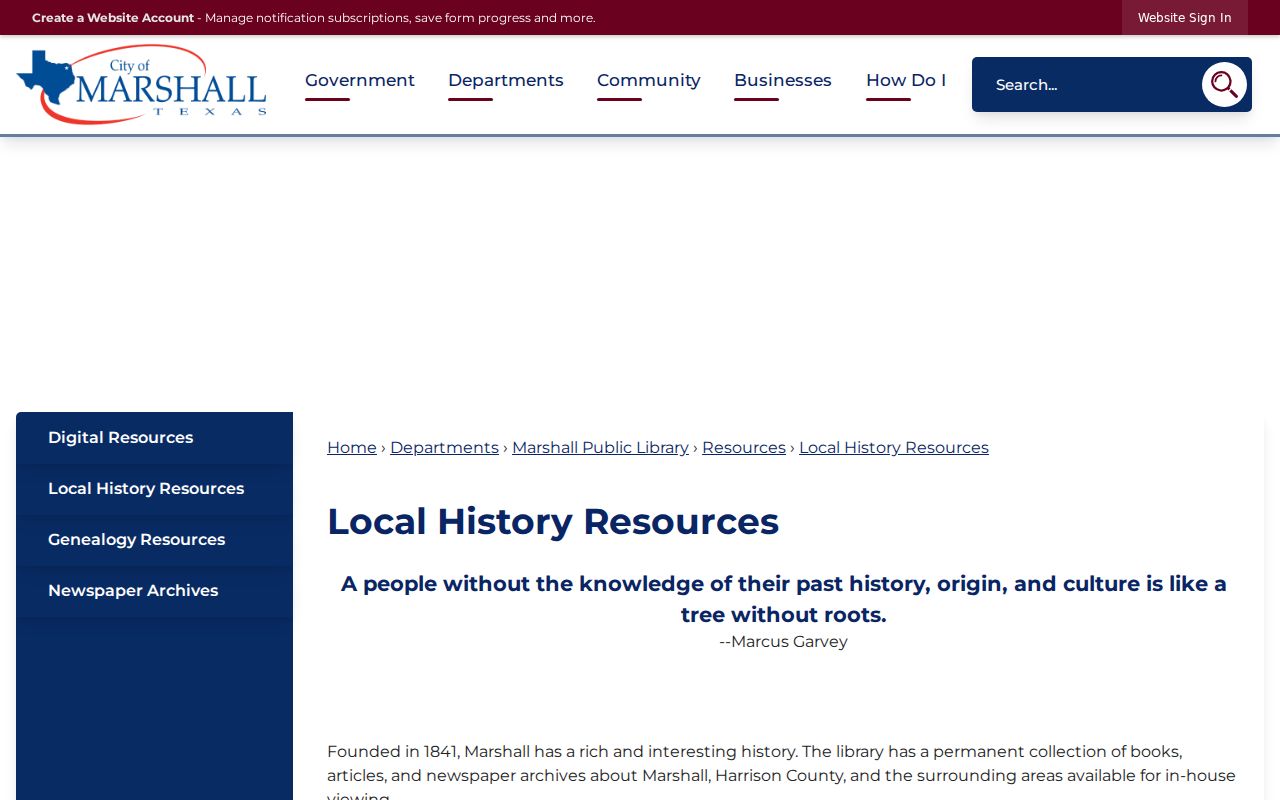Click the Local History Resources page heading
Image resolution: width=1280 pixels, height=800 pixels.
pyautogui.click(x=553, y=522)
